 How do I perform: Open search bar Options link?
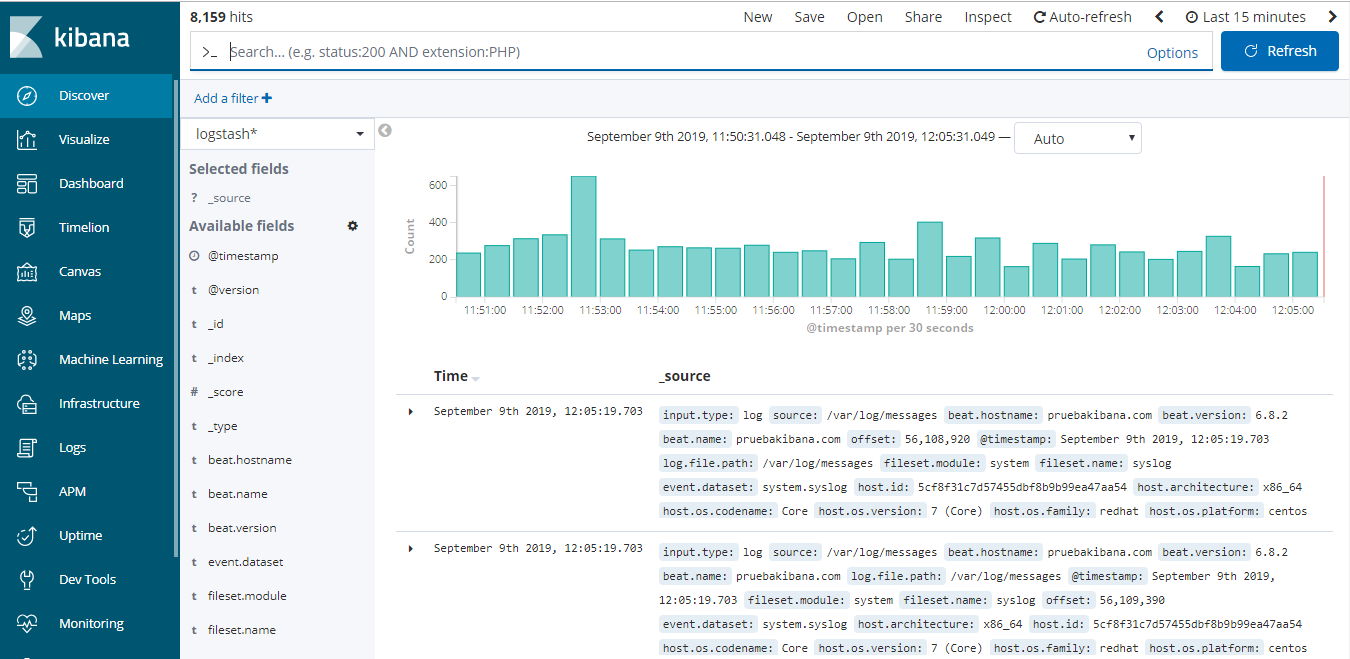(x=1172, y=53)
